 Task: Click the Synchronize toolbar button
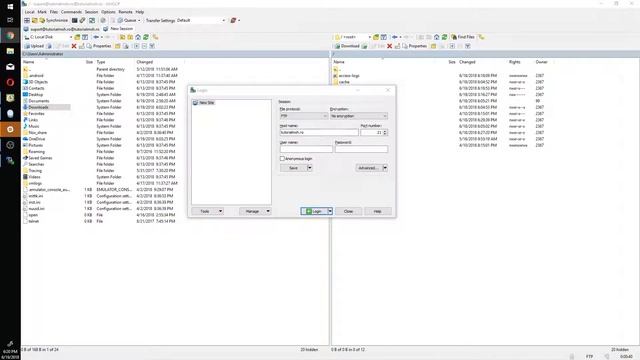click(53, 20)
